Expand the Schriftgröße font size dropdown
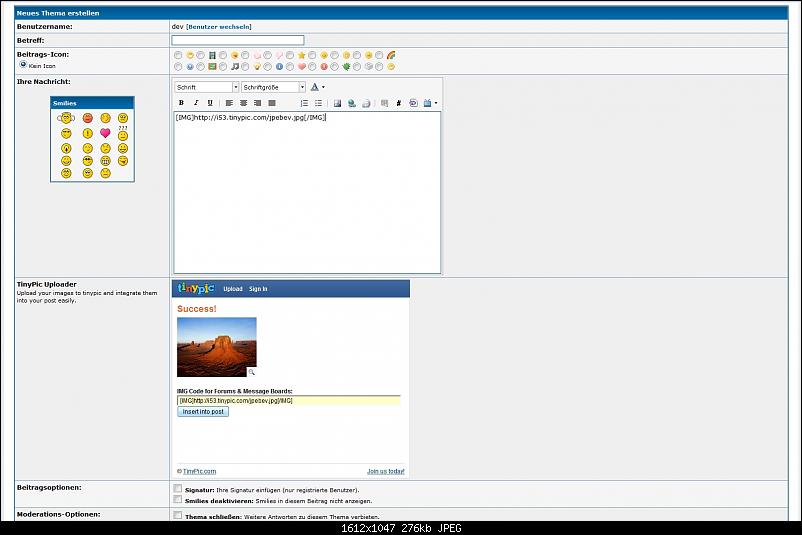 [x=273, y=87]
